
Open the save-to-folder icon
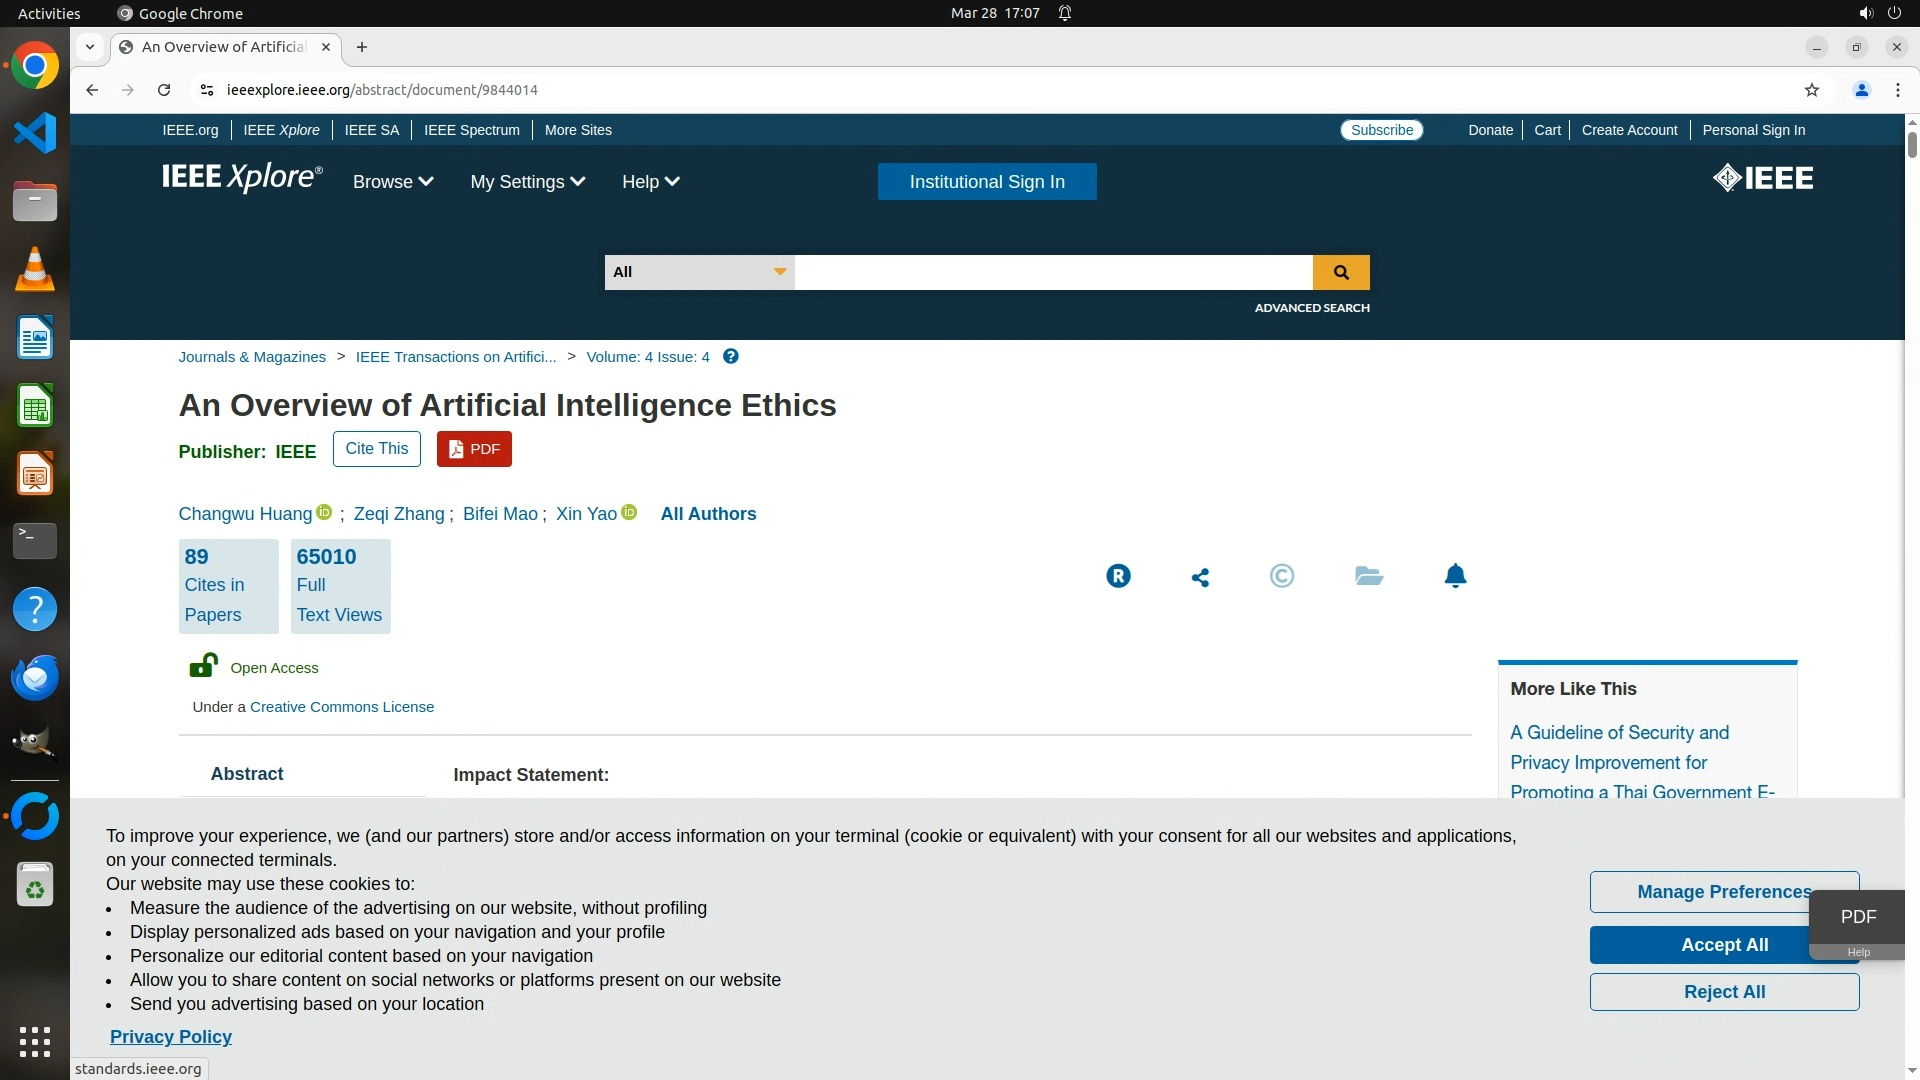pos(1368,576)
